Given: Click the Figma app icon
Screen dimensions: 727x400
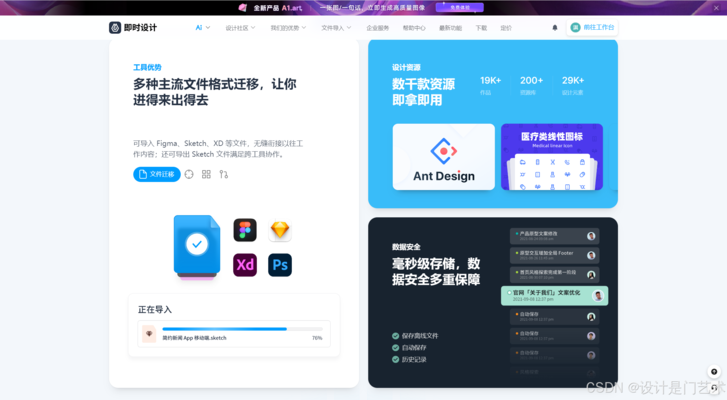Looking at the screenshot, I should pyautogui.click(x=245, y=230).
